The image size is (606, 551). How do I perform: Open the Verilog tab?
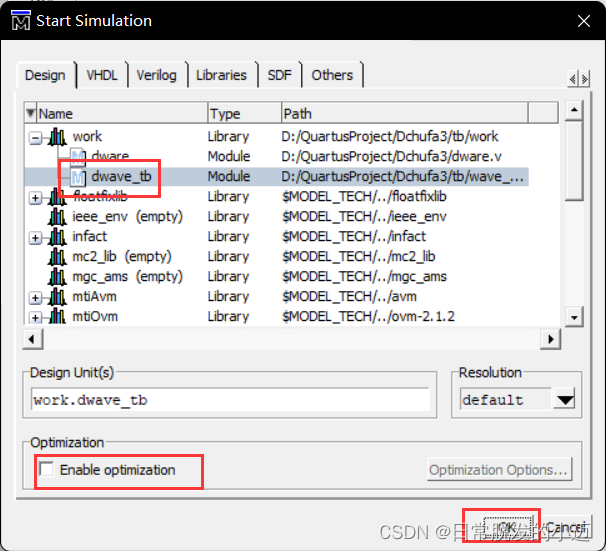pyautogui.click(x=157, y=75)
